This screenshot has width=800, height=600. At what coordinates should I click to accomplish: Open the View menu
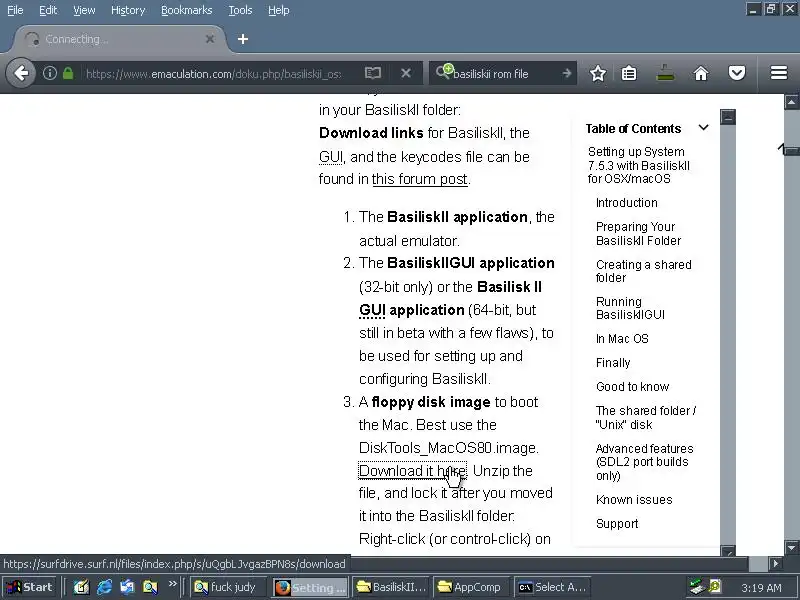84,10
